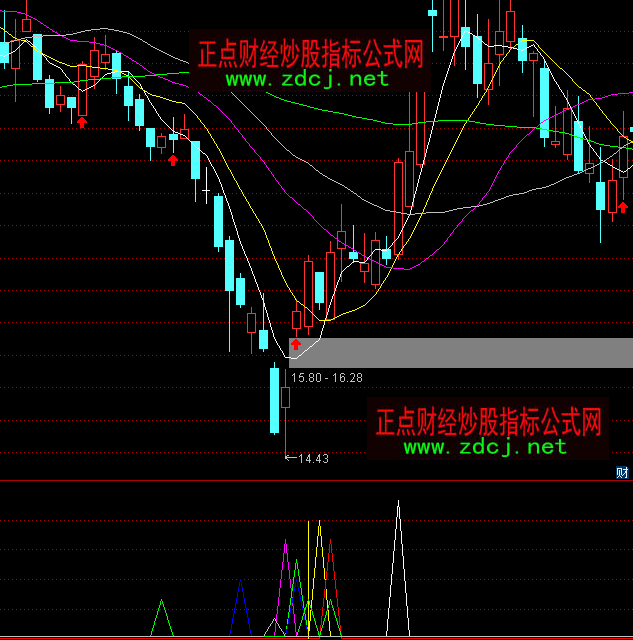This screenshot has width=633, height=640.
Task: Click the 14.43 lowest price label
Action: click(x=314, y=459)
